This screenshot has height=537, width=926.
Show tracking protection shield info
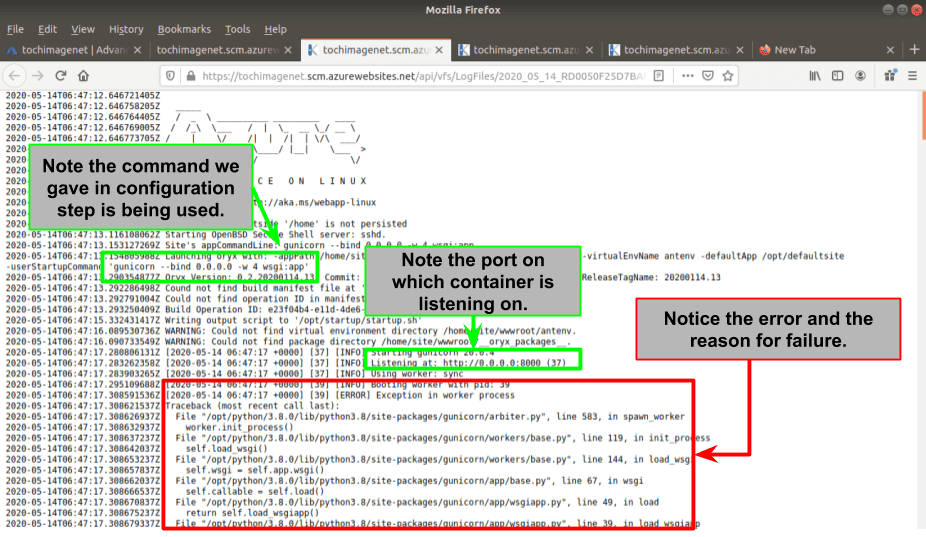171,76
